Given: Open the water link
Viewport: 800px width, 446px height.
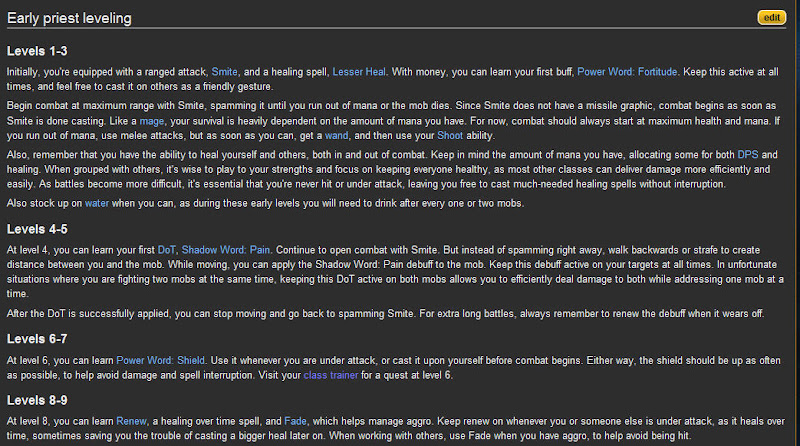Looking at the screenshot, I should pos(96,203).
